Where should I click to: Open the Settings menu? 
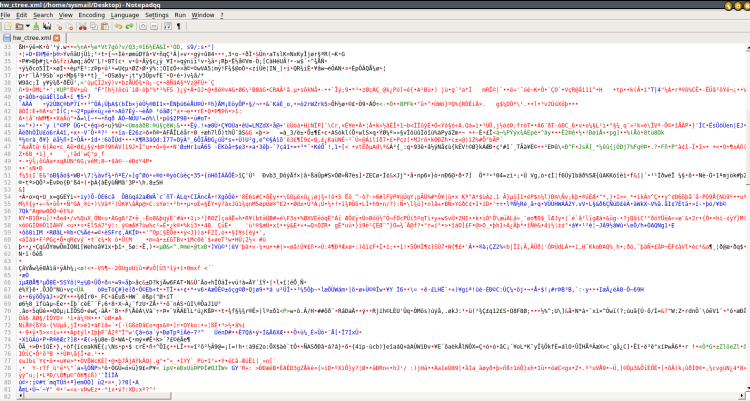coord(157,15)
